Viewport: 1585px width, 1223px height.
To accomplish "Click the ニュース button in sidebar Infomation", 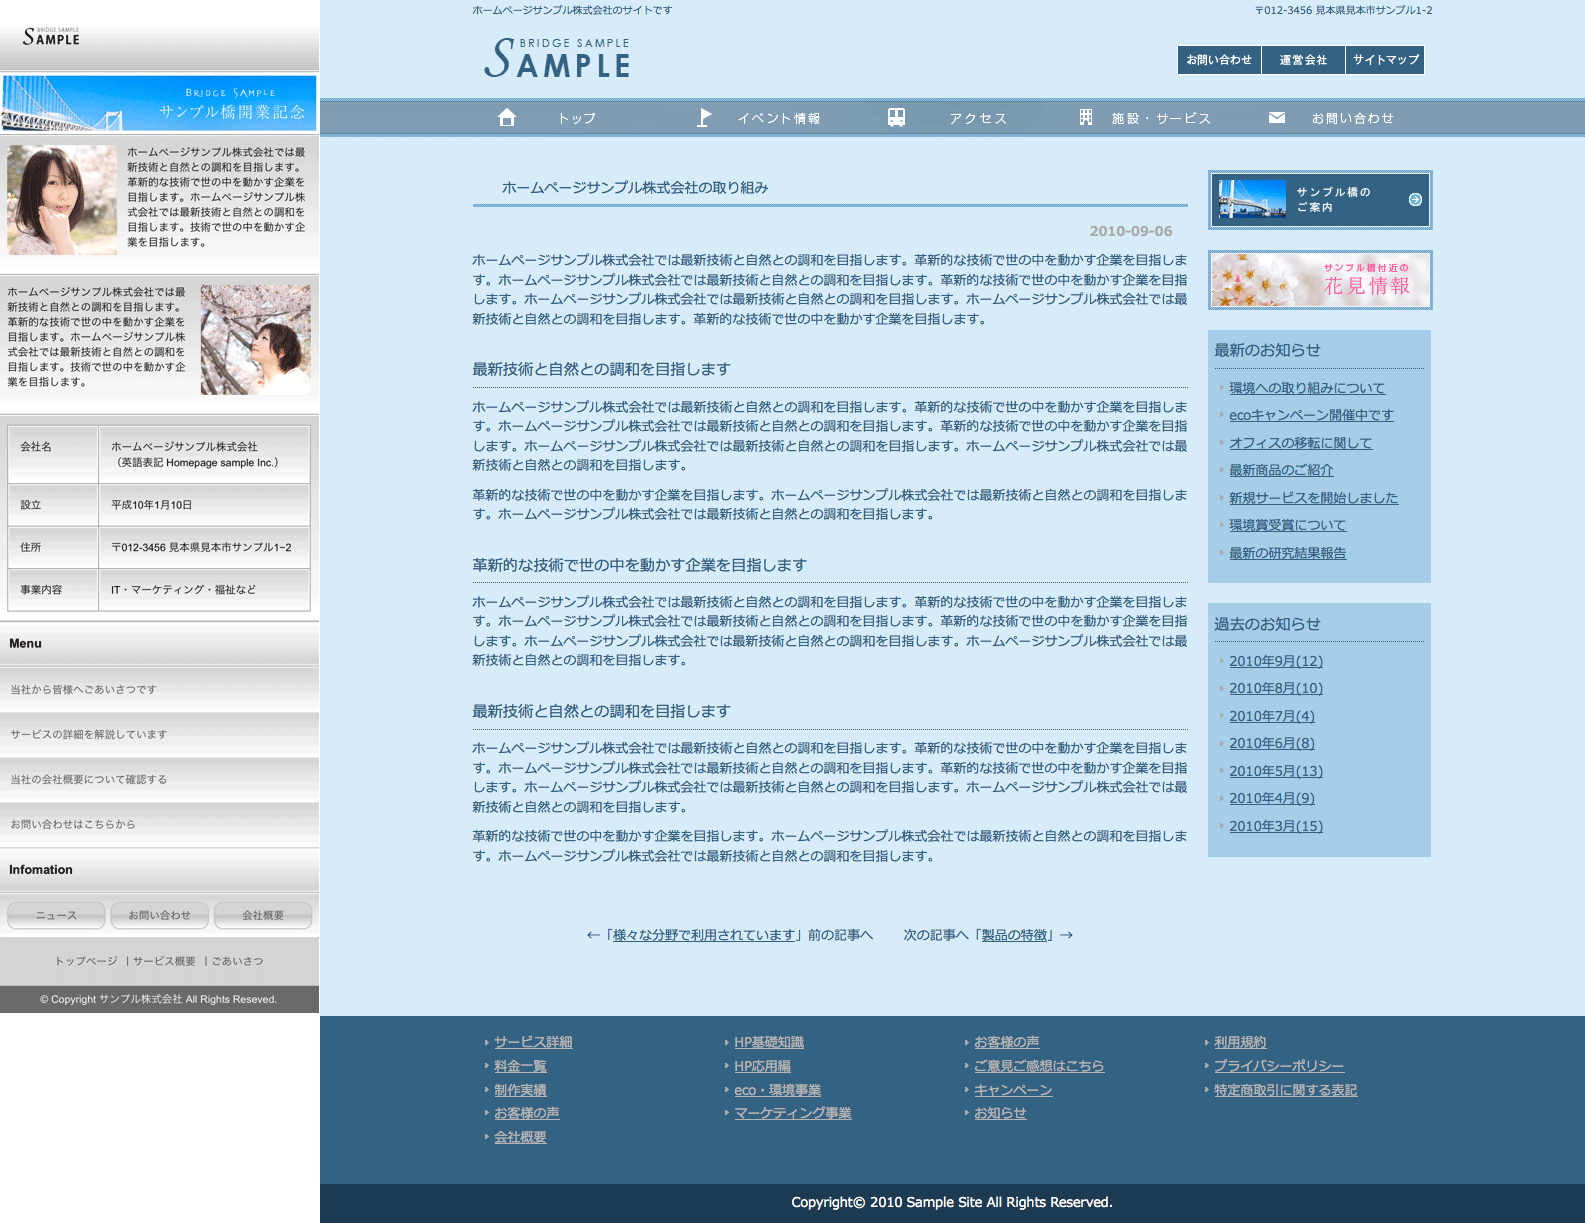I will 56,915.
